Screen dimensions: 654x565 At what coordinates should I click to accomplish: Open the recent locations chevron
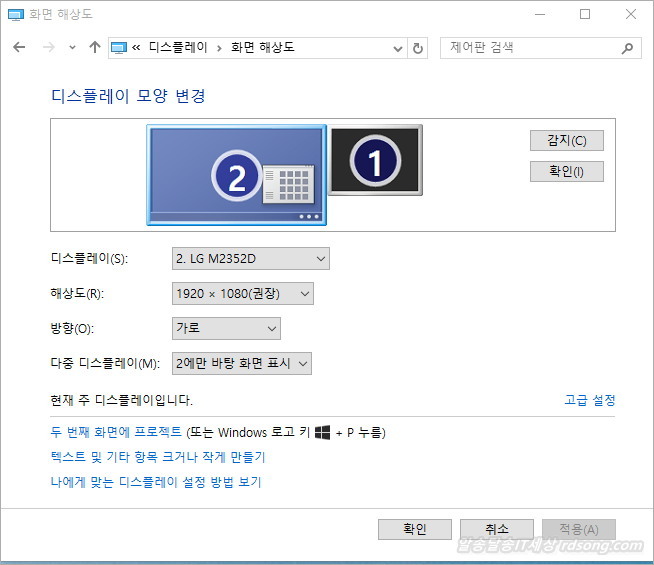(x=72, y=48)
